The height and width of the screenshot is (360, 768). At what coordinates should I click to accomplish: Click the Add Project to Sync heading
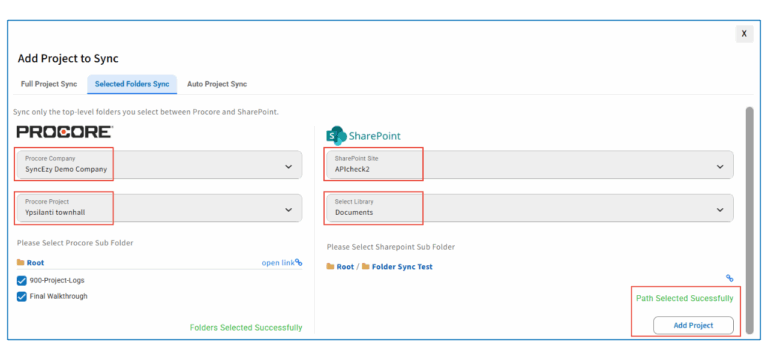click(x=68, y=59)
